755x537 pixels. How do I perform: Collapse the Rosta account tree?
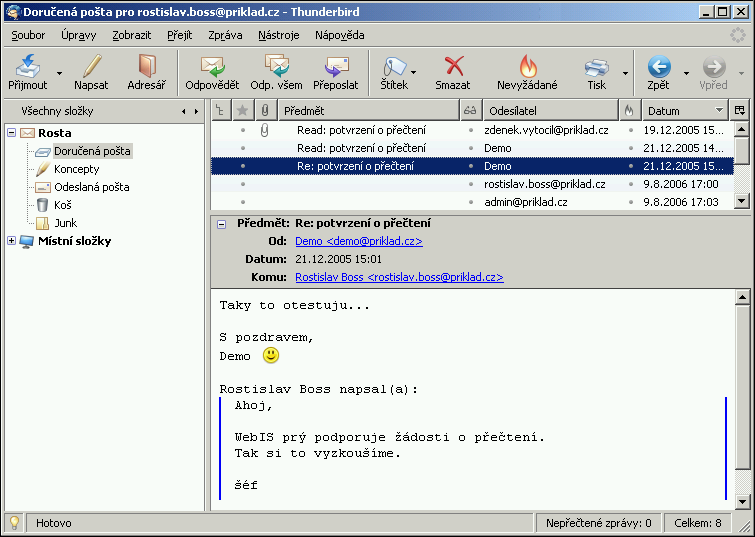[x=11, y=133]
